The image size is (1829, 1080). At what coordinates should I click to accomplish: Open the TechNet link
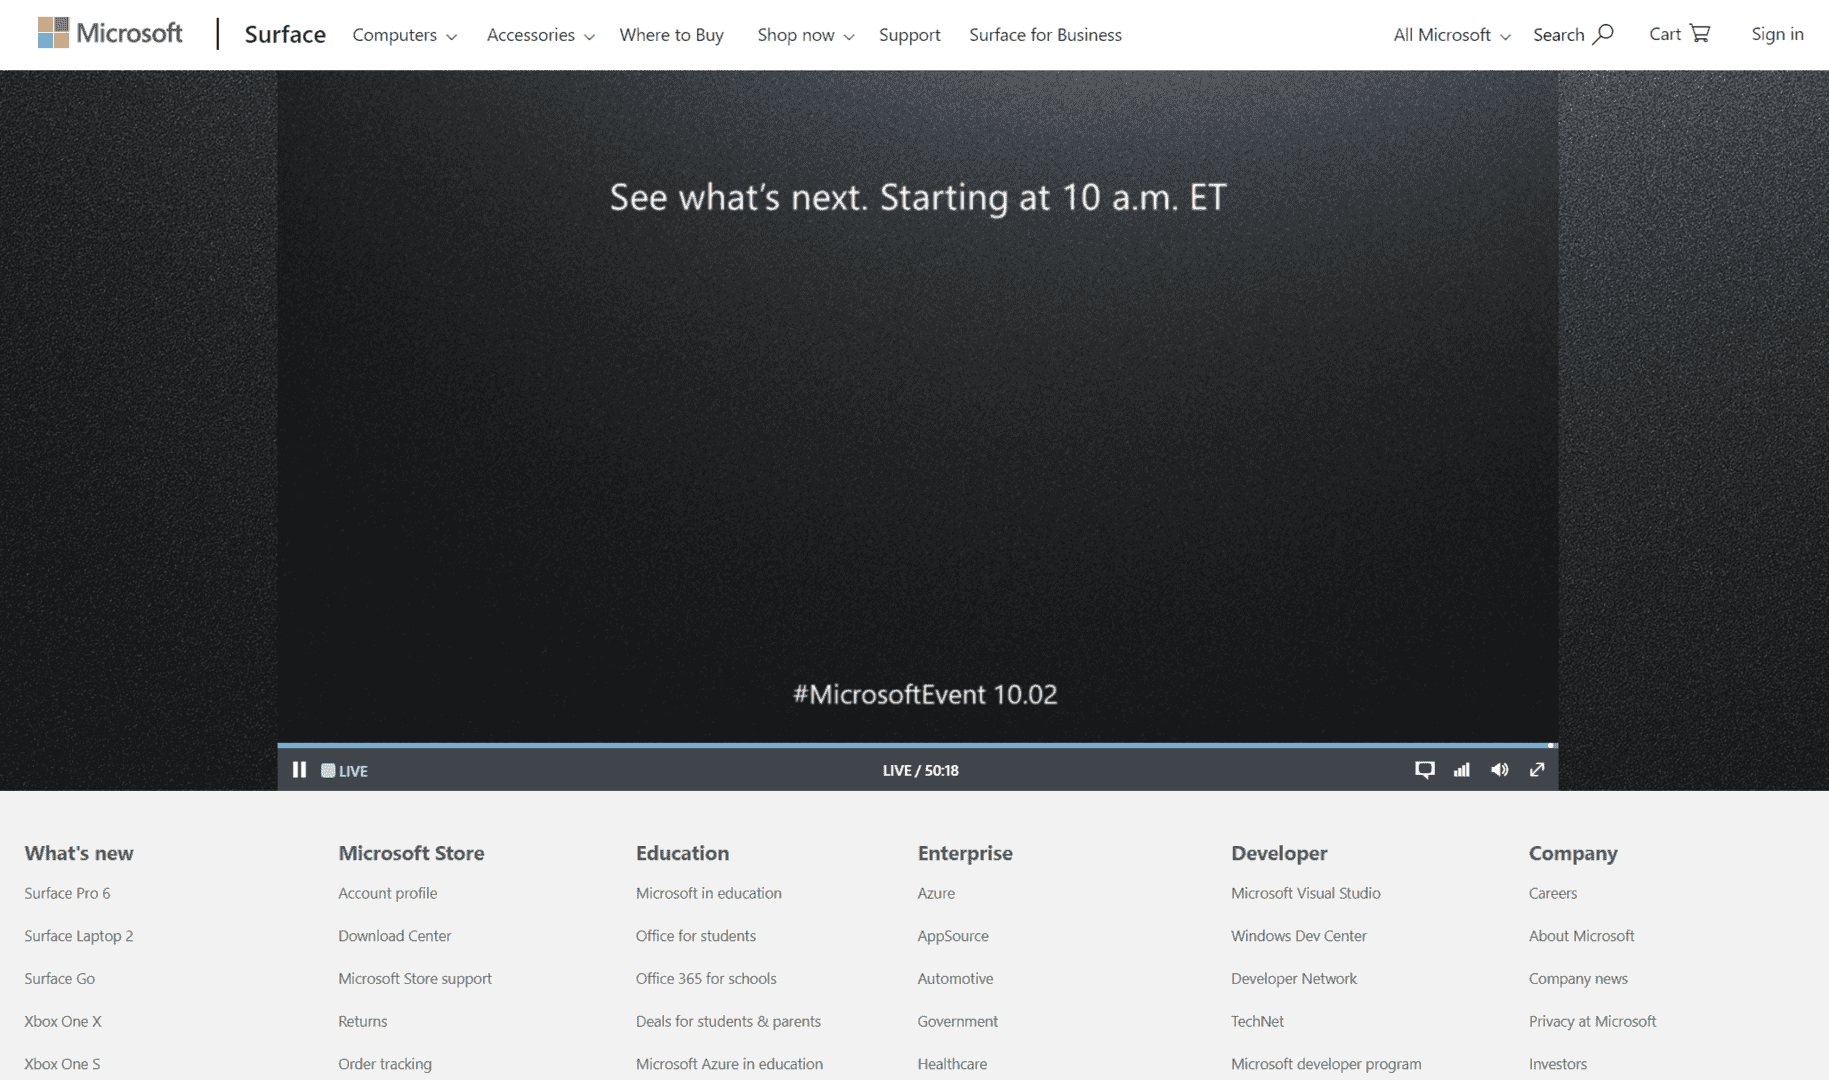1257,1022
